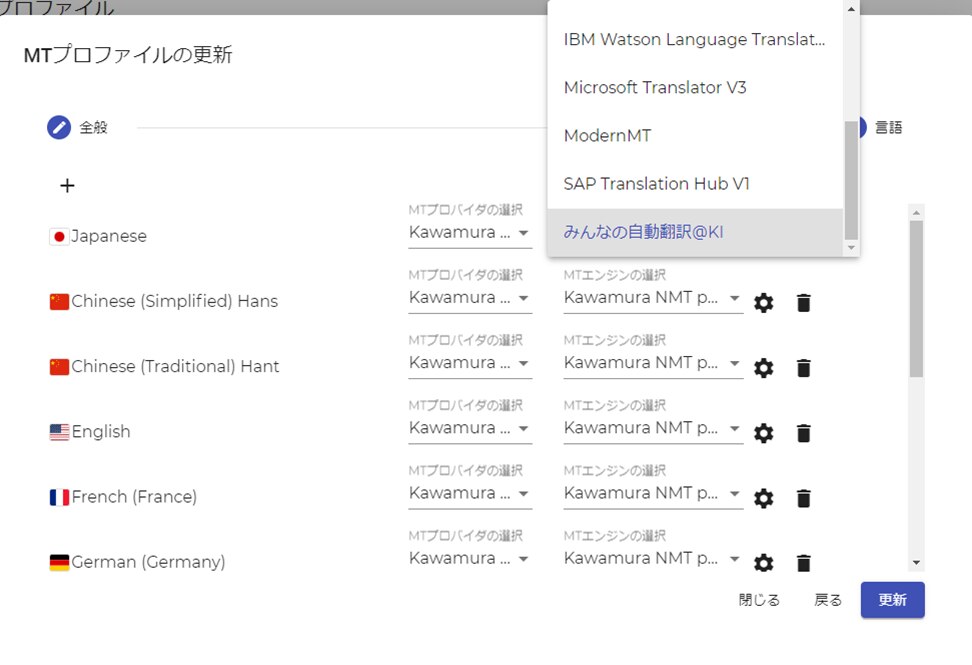Click the 更新 update button
Screen dimensions: 972x665
point(892,600)
